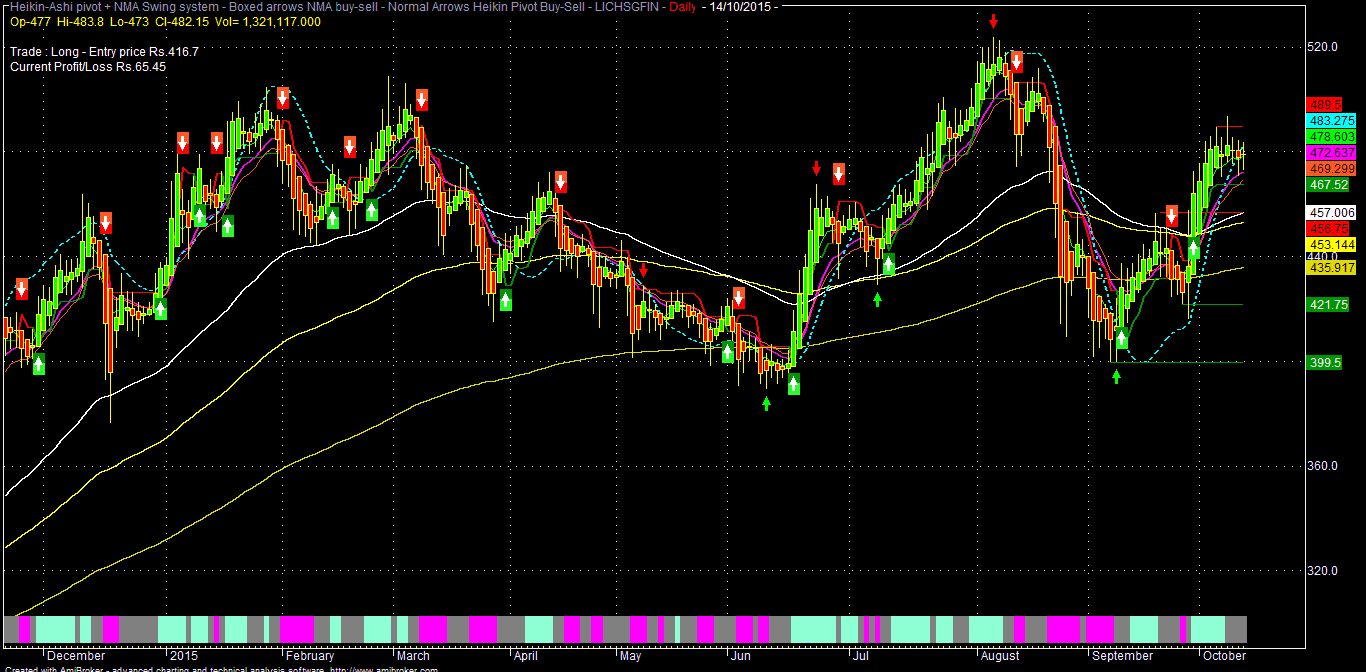The height and width of the screenshot is (672, 1366).
Task: Select the orange 469.299 price label
Action: [x=1332, y=169]
